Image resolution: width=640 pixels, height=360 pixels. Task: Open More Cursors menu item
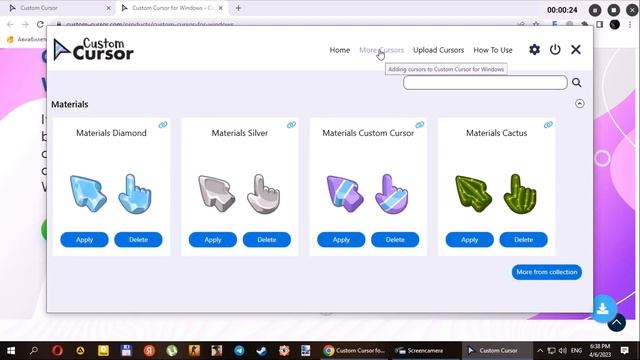(x=381, y=50)
